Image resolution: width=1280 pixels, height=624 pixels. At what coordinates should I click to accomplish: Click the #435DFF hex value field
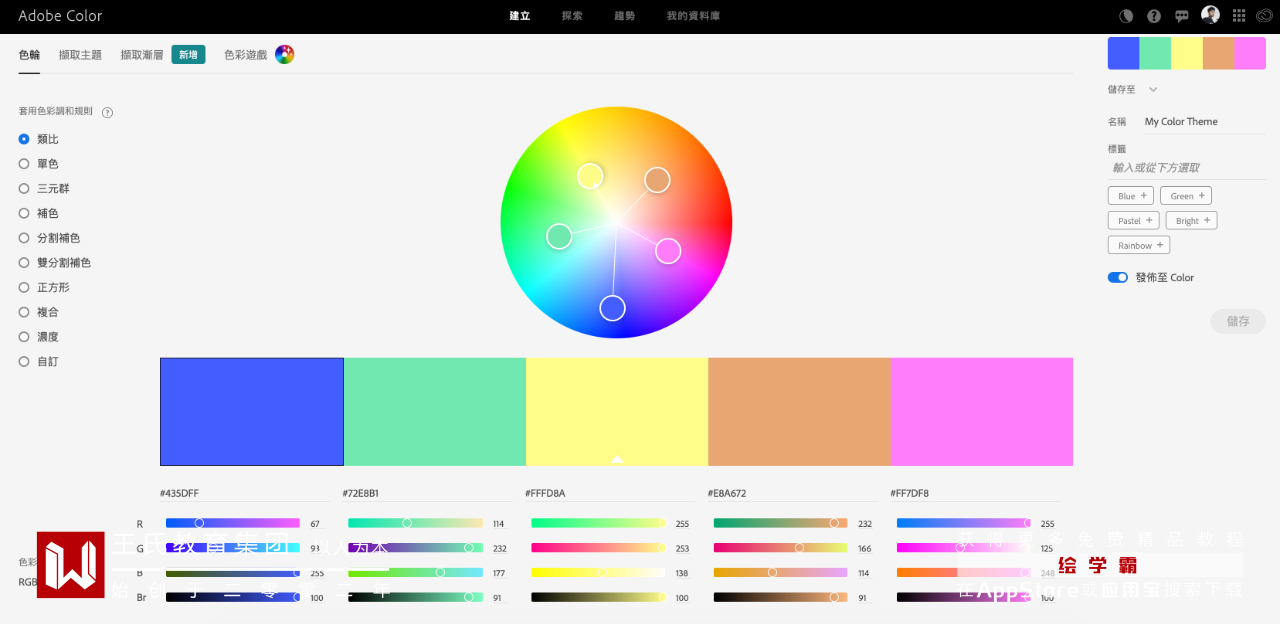[245, 493]
